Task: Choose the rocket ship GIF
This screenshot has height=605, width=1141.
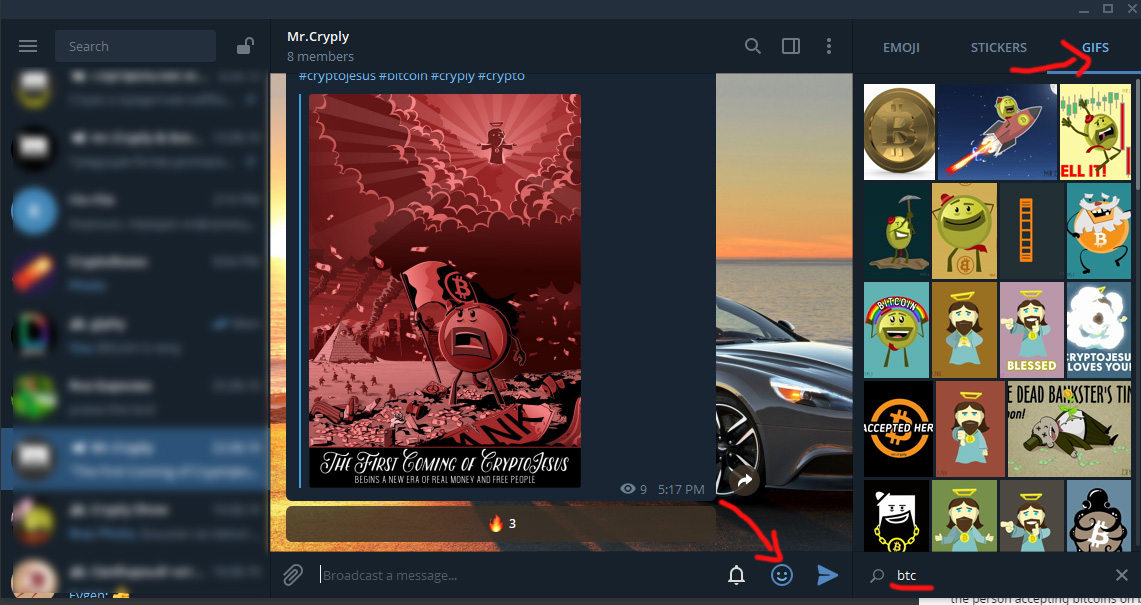Action: (x=997, y=132)
